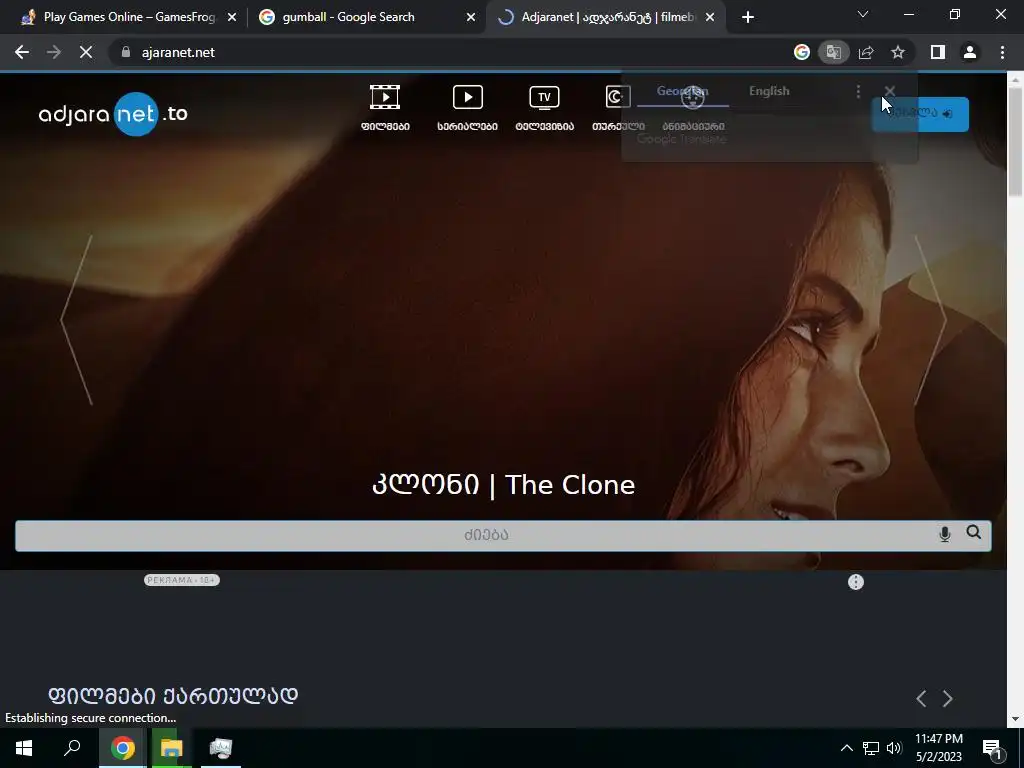Click the Georgian films section heading
This screenshot has height=768, width=1024.
[x=173, y=695]
